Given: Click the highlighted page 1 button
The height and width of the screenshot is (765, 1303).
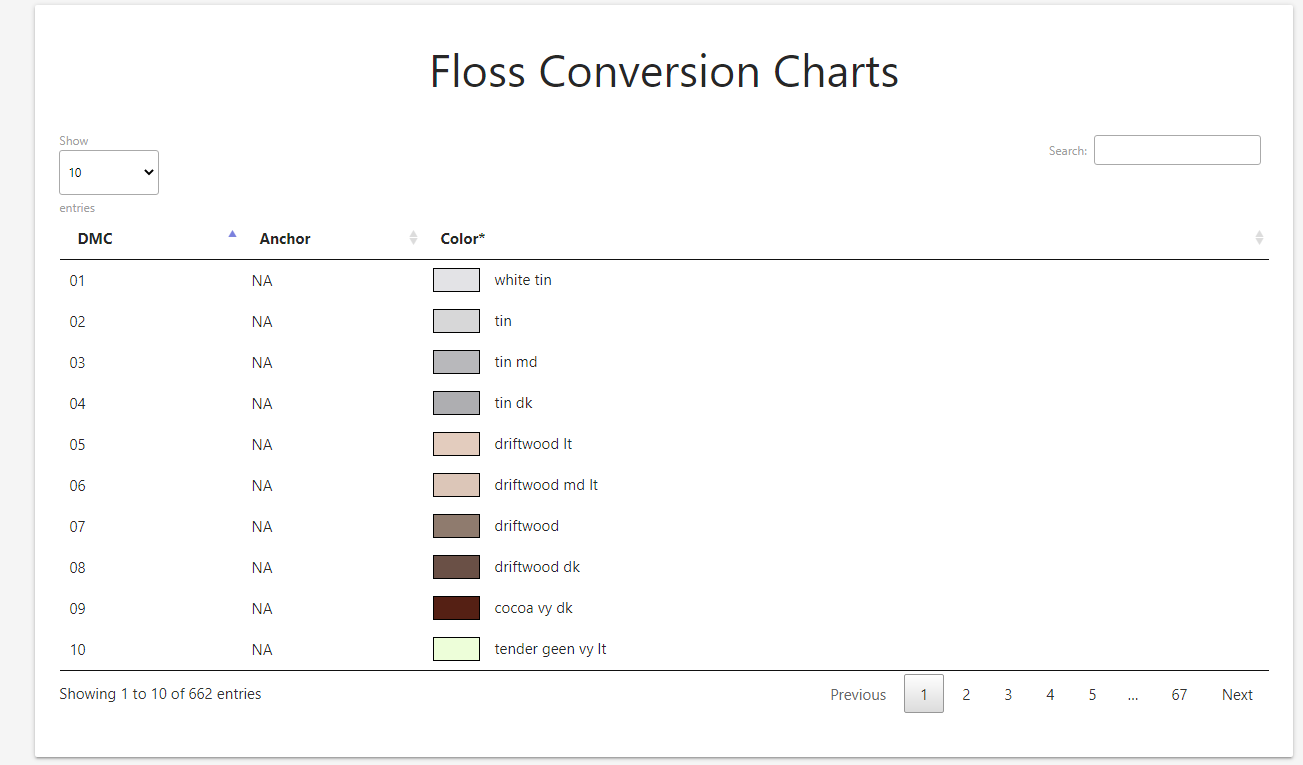Looking at the screenshot, I should coord(923,693).
